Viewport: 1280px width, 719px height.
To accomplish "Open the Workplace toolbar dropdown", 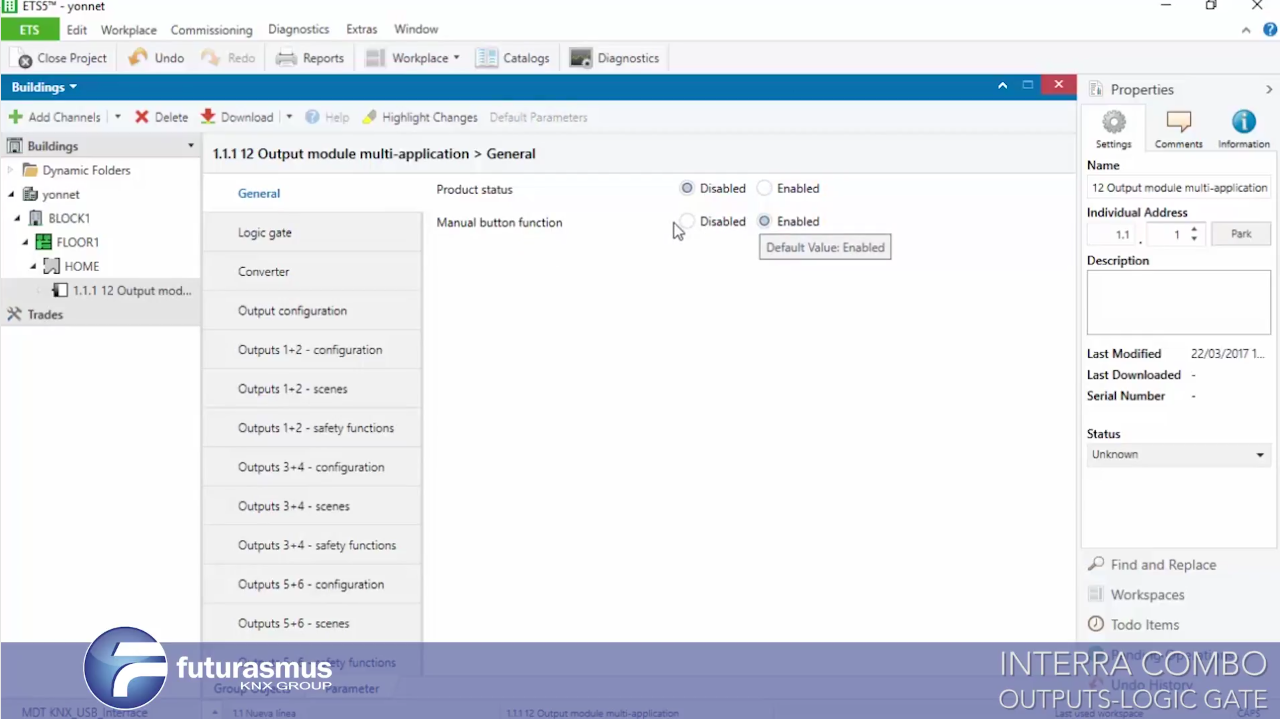I will point(412,58).
